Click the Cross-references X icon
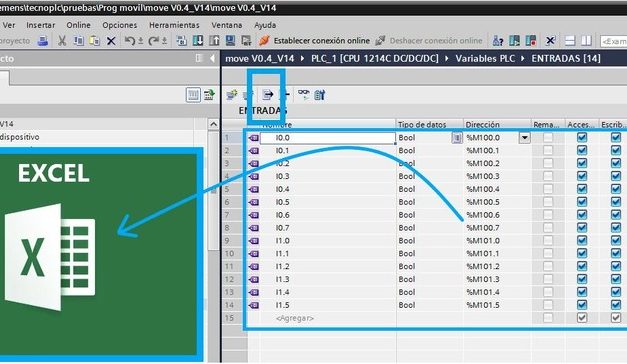Image resolution: width=627 pixels, height=364 pixels. [x=550, y=40]
